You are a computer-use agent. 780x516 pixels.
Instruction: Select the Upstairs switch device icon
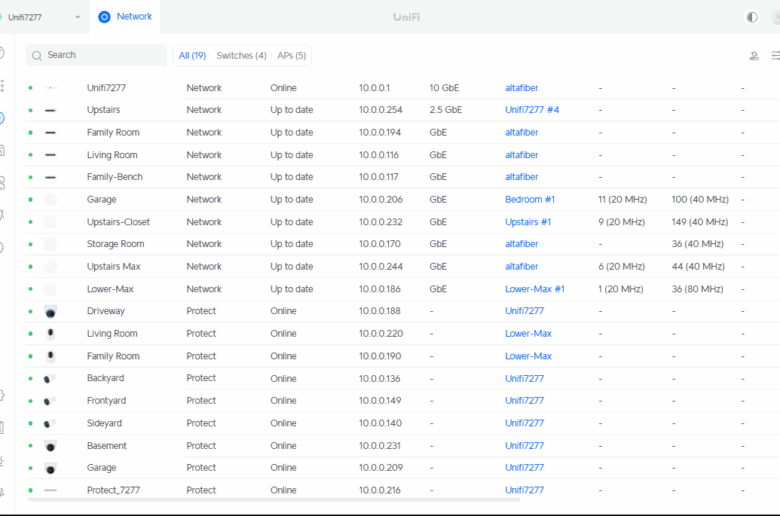tap(50, 110)
